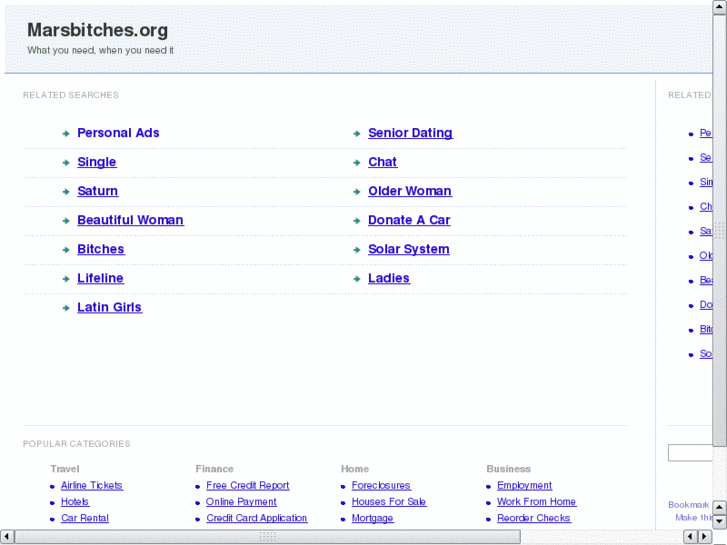Click the arrow icon beside Latin Girls

(66, 308)
